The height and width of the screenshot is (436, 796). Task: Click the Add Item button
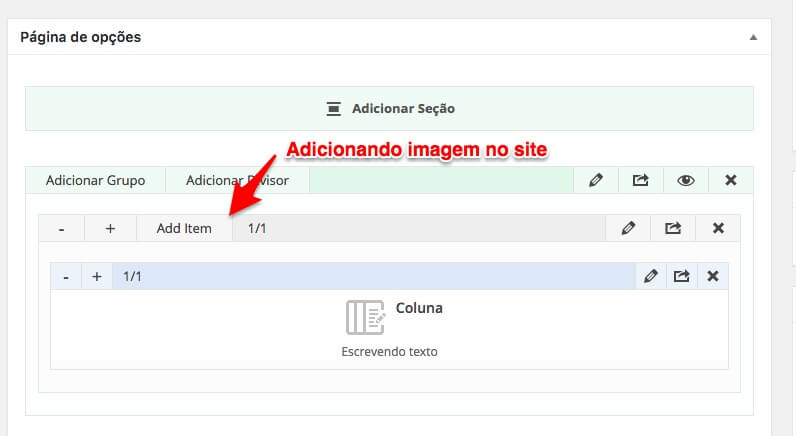pos(184,228)
